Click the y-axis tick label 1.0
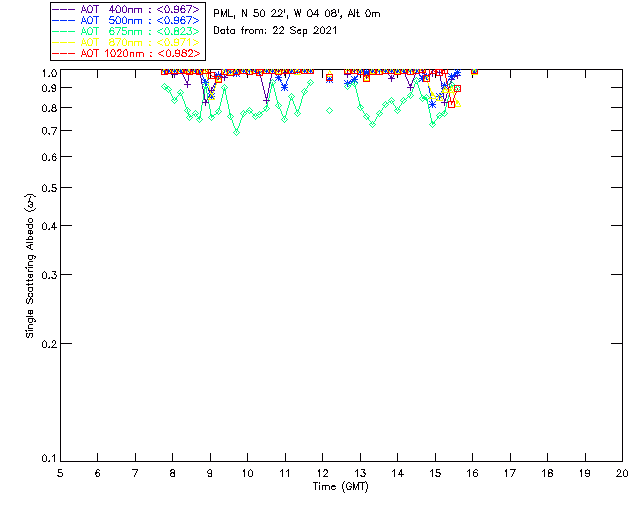 49,73
